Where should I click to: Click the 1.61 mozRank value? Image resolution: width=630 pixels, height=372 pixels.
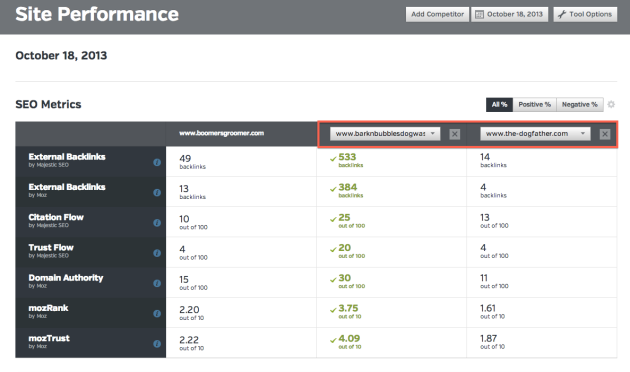coord(488,309)
